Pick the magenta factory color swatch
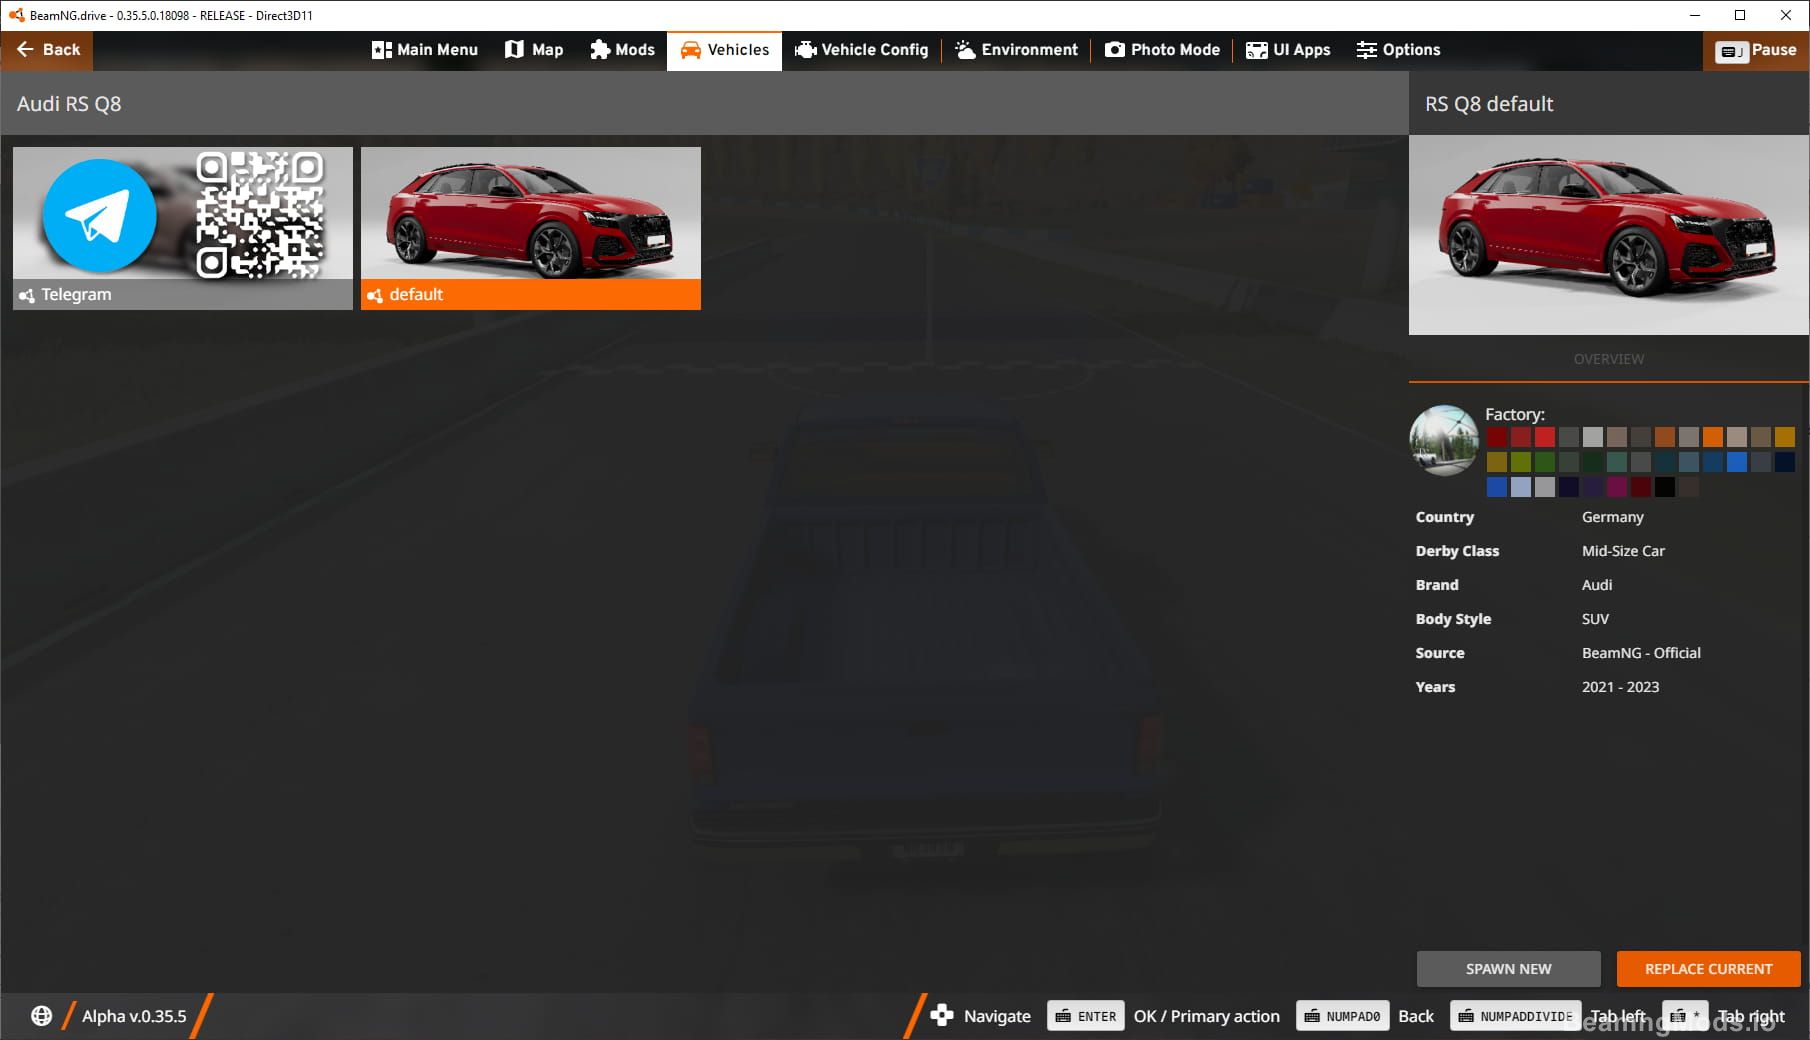 (1617, 487)
